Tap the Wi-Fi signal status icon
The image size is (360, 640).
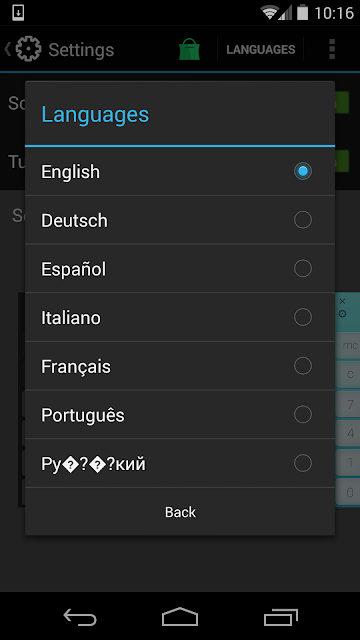[269, 13]
